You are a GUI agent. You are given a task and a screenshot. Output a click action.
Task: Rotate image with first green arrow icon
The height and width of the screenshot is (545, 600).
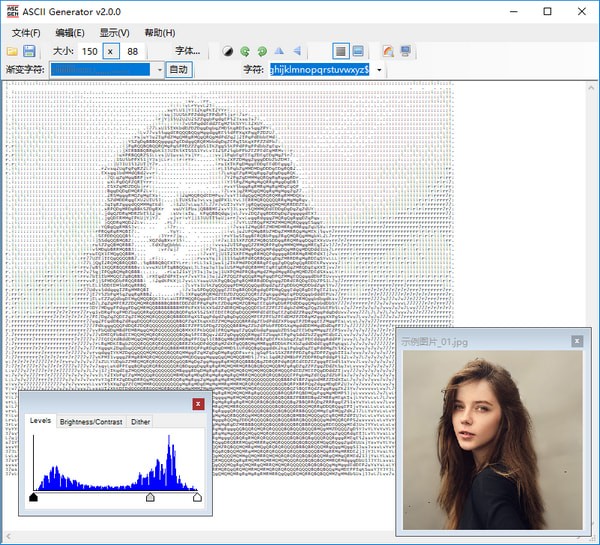point(245,51)
